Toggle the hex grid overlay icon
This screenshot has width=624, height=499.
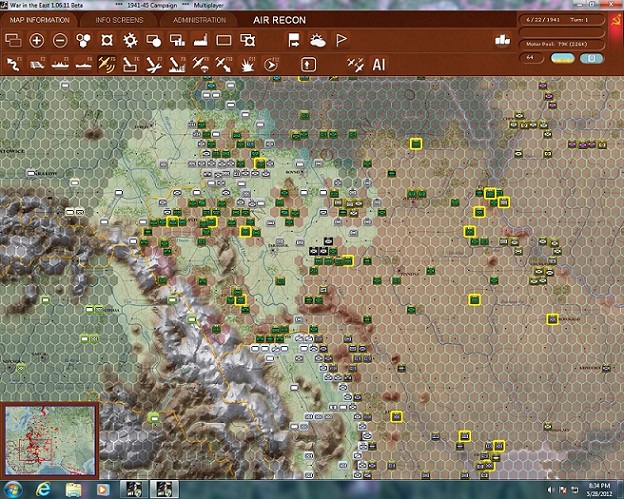pyautogui.click(x=83, y=40)
